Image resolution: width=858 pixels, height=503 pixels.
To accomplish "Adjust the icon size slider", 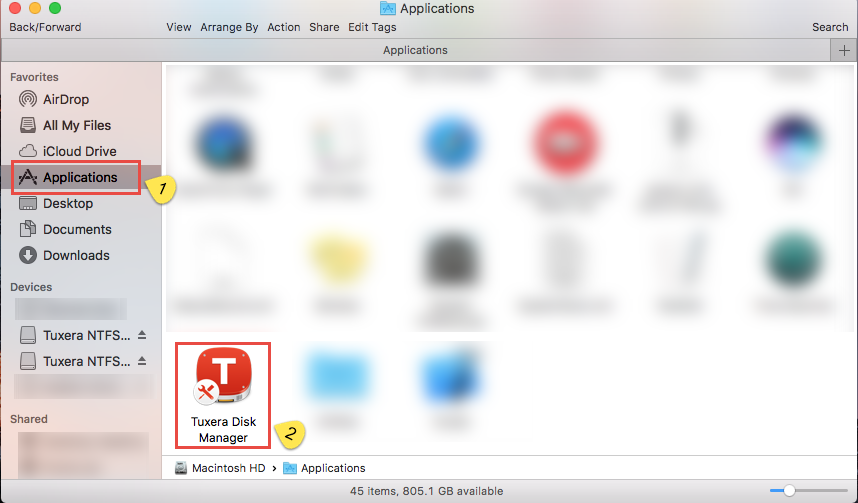I will point(789,491).
